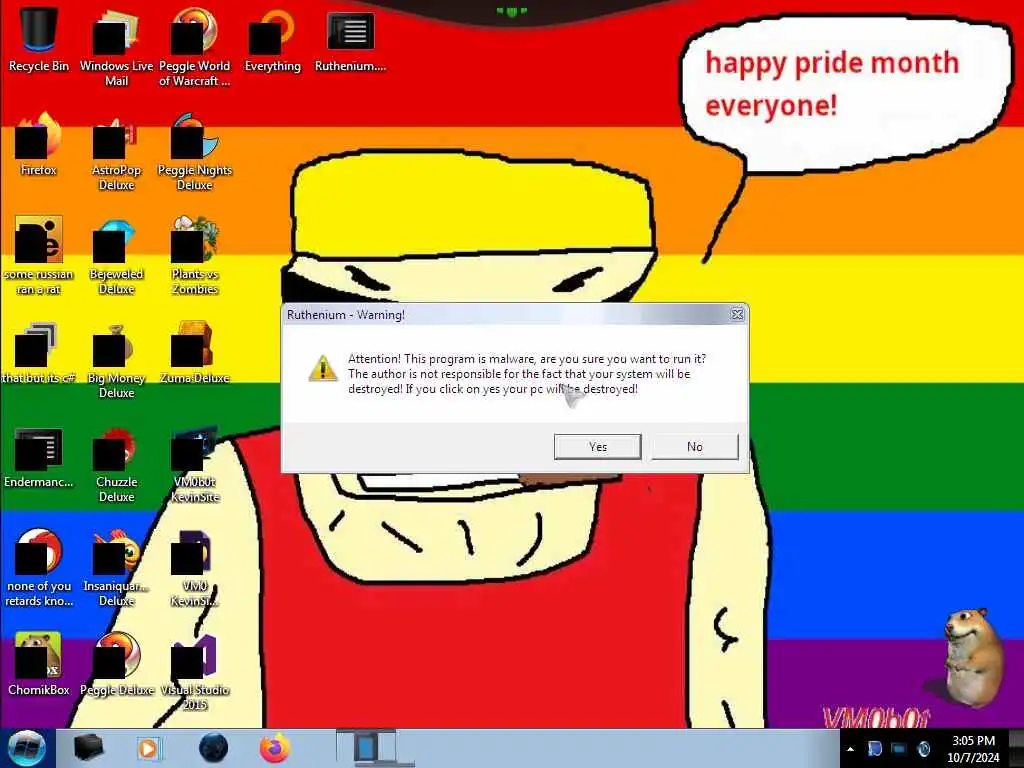Image resolution: width=1024 pixels, height=768 pixels.
Task: Select the 'that but its c#' icon
Action: [x=39, y=352]
